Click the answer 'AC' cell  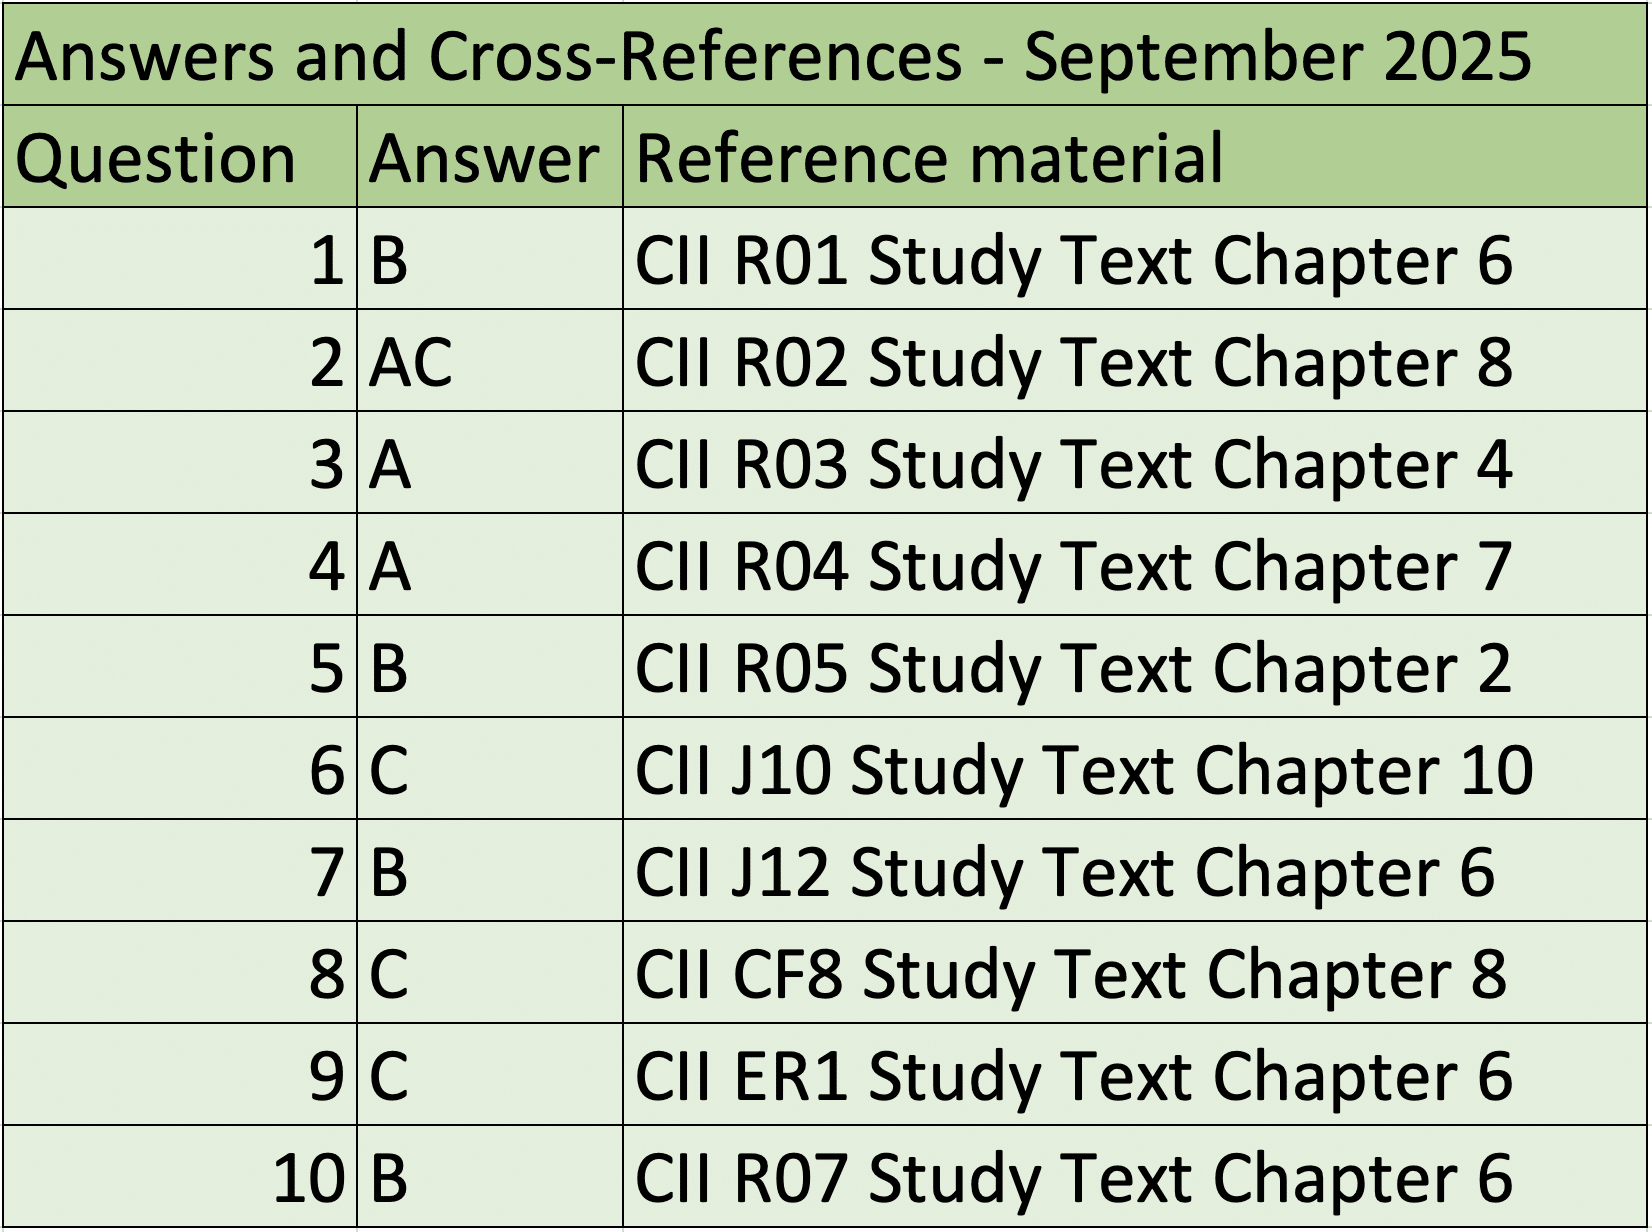[489, 362]
